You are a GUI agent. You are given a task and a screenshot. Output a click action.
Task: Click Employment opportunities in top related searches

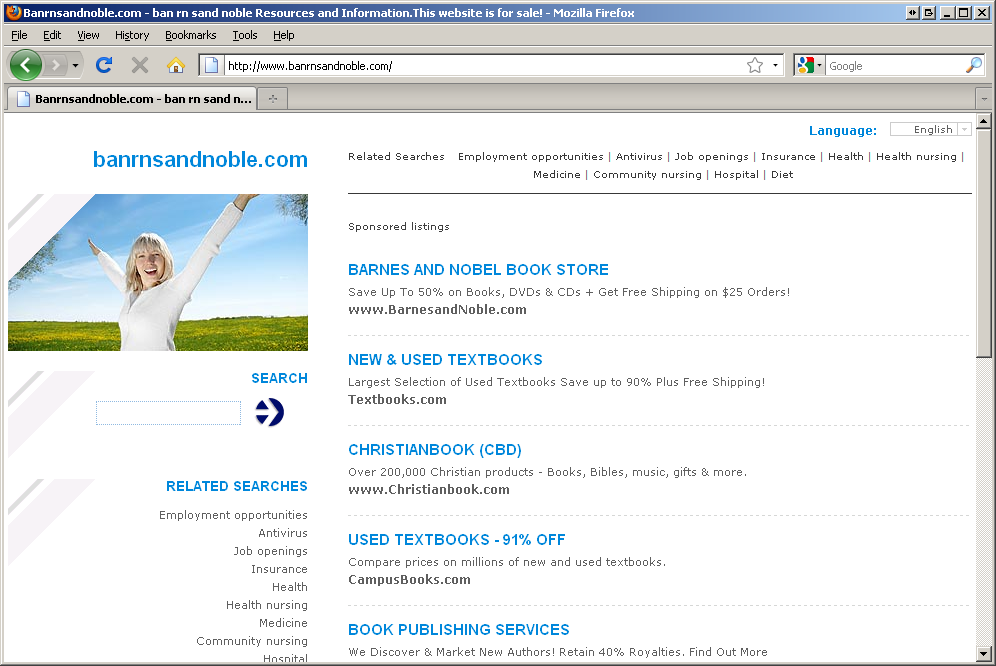click(x=530, y=156)
